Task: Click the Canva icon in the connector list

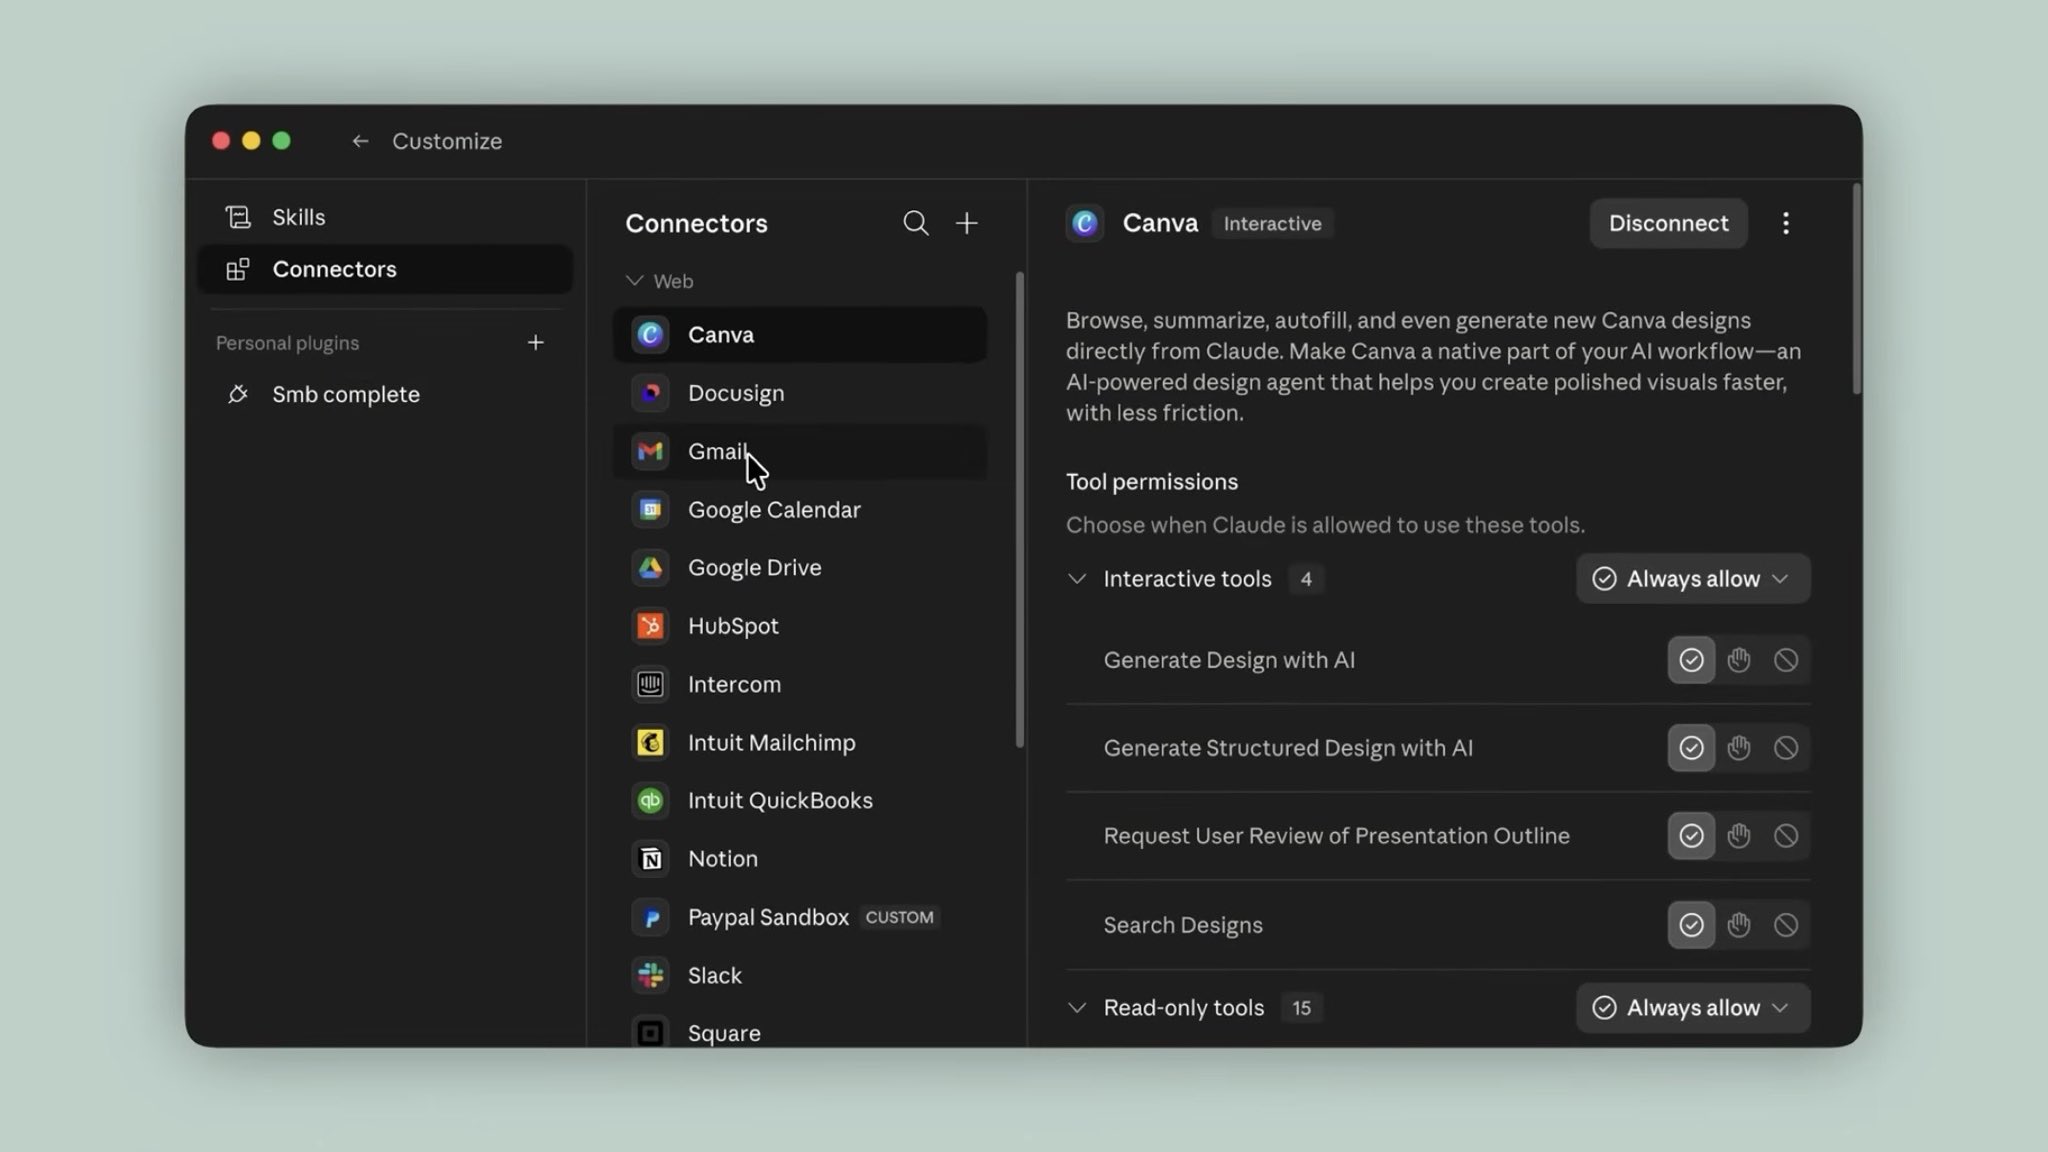Action: (650, 335)
